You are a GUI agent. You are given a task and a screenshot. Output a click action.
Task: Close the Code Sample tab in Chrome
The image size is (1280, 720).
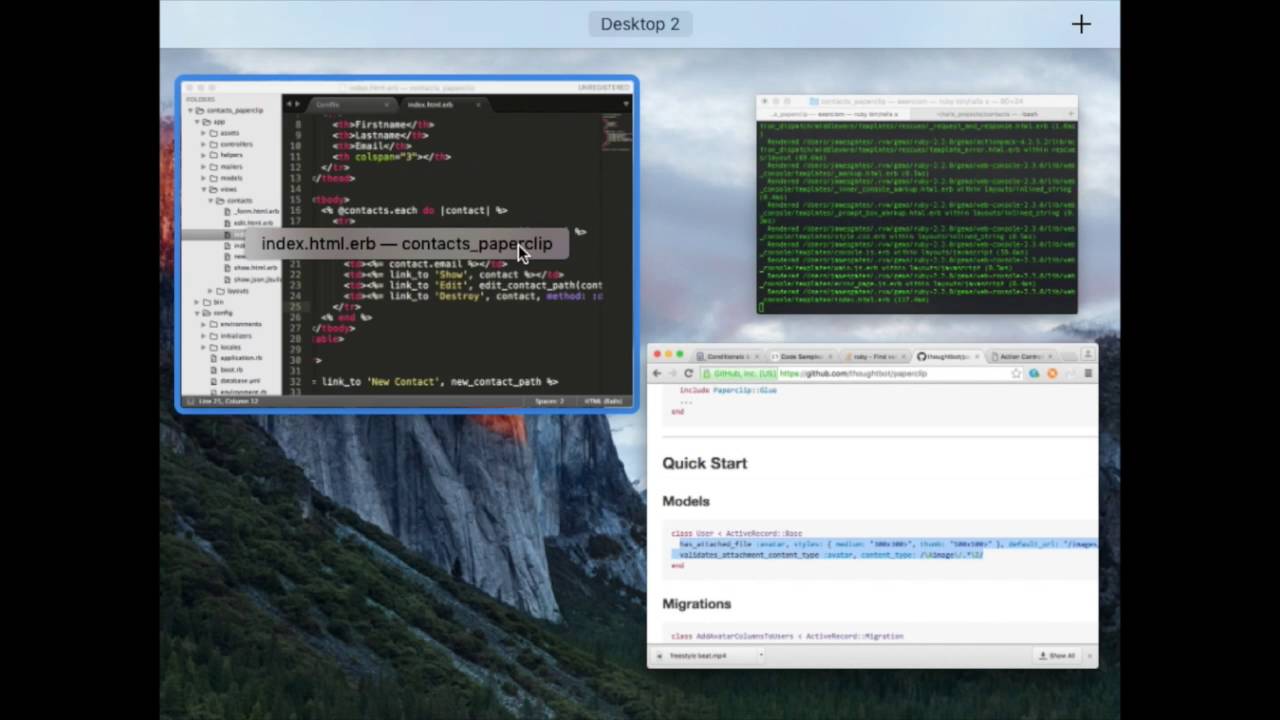click(x=830, y=356)
